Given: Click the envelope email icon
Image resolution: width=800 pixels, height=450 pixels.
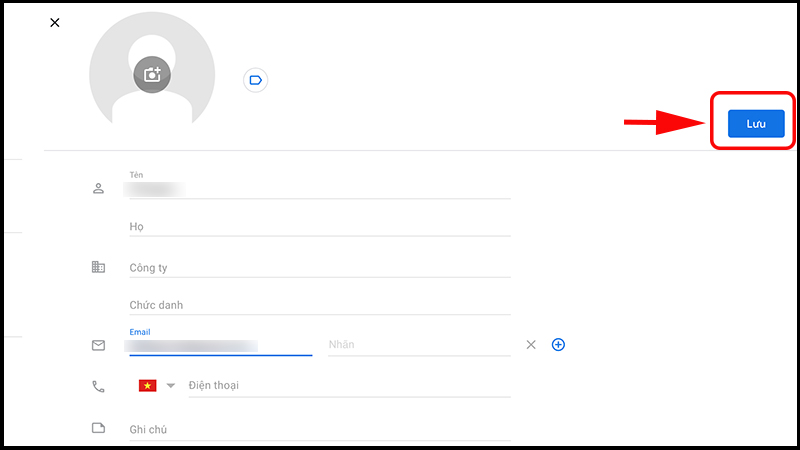Looking at the screenshot, I should click(x=98, y=345).
